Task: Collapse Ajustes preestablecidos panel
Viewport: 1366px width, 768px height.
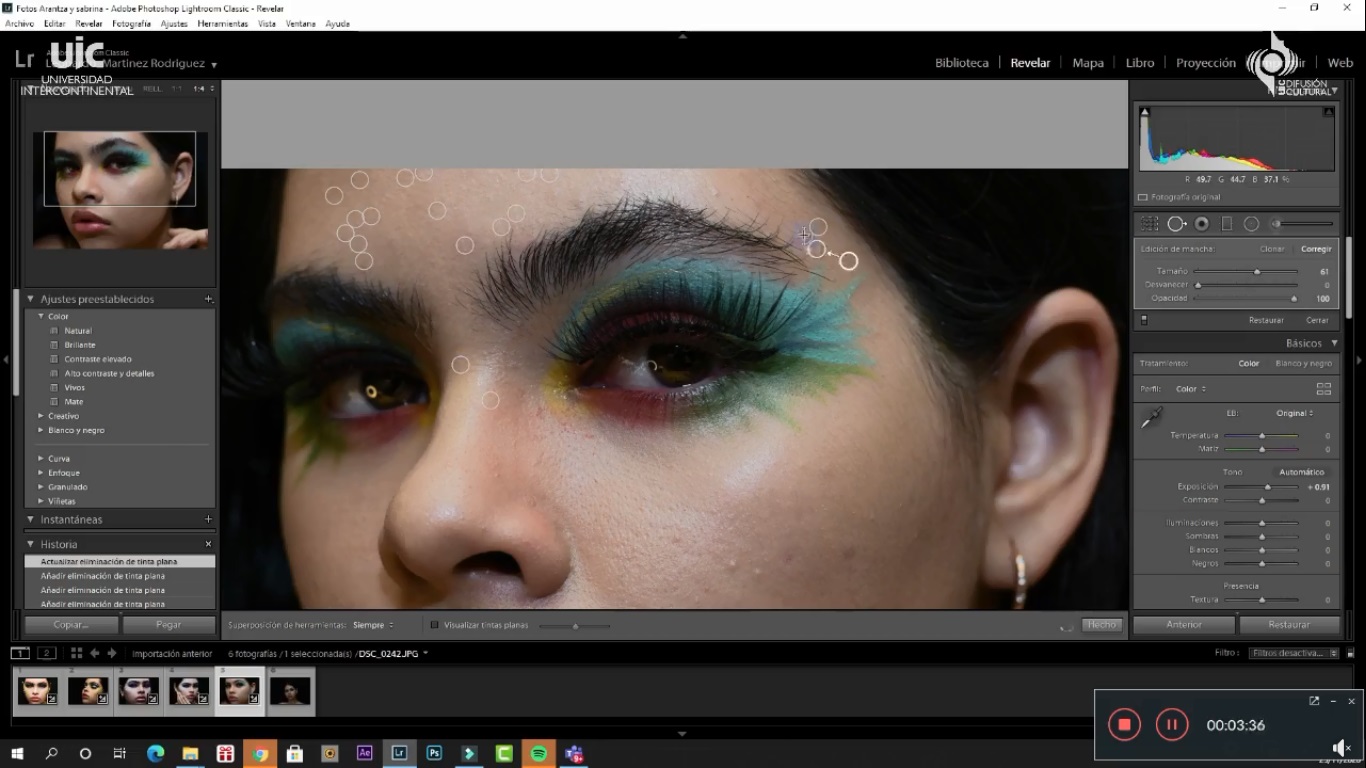Action: tap(30, 299)
